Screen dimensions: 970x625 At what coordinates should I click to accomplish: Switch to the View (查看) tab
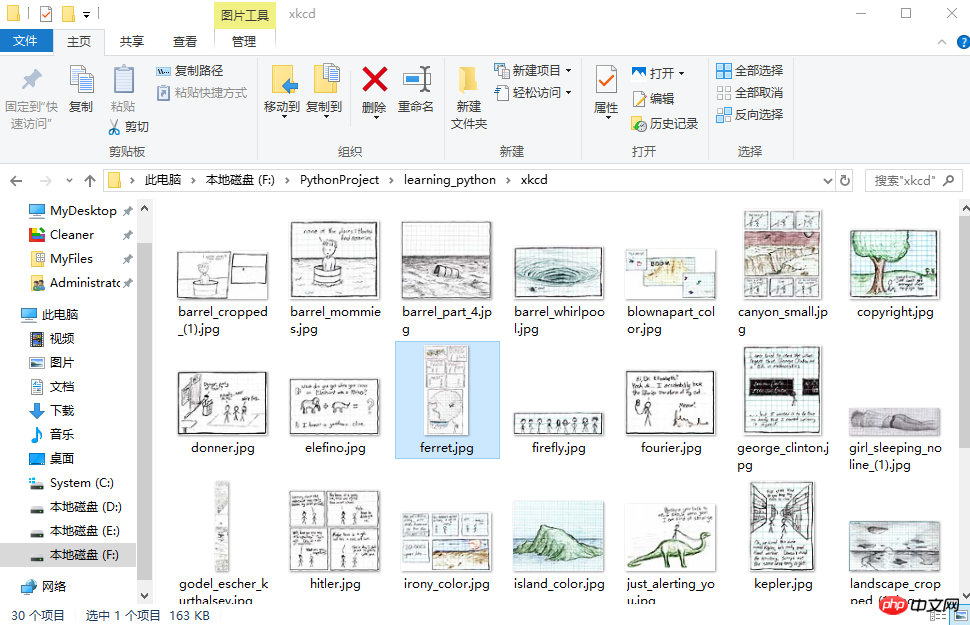pos(184,41)
